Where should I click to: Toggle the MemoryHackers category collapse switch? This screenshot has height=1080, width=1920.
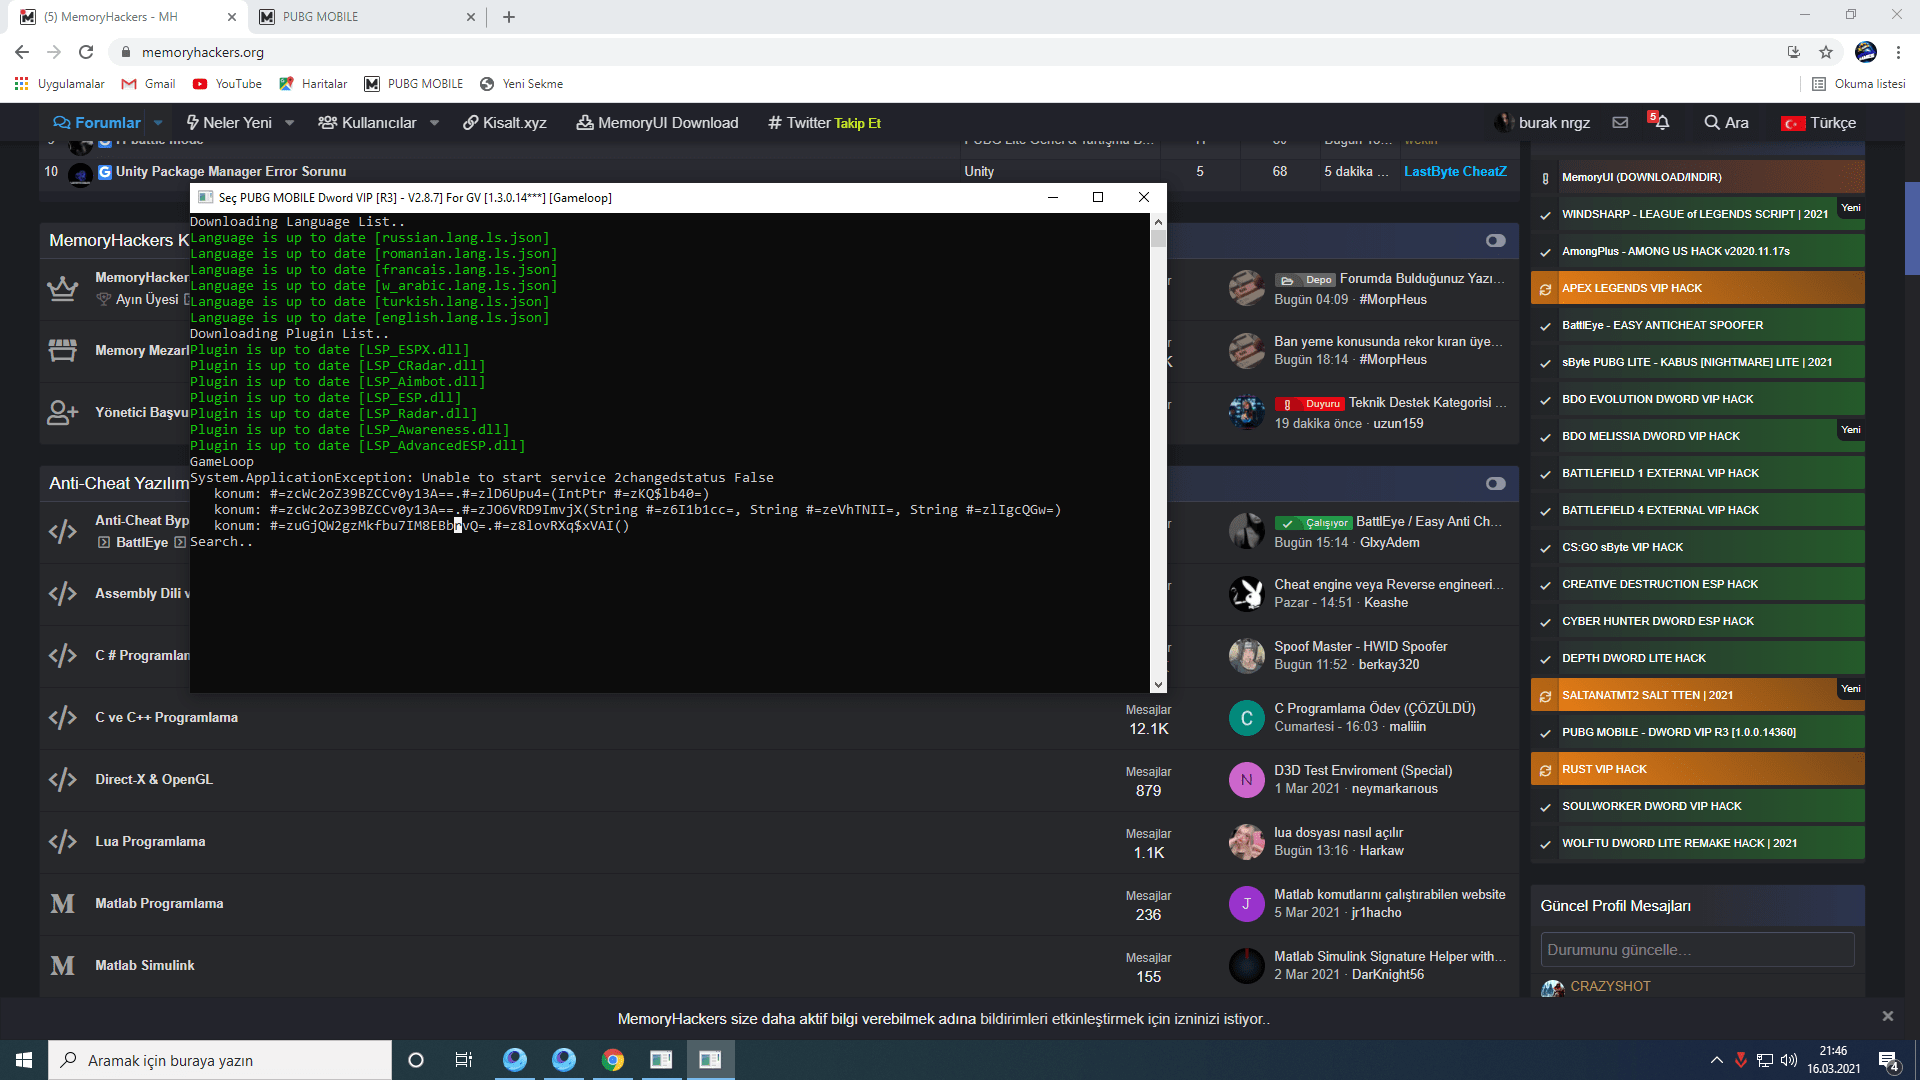pos(1495,241)
